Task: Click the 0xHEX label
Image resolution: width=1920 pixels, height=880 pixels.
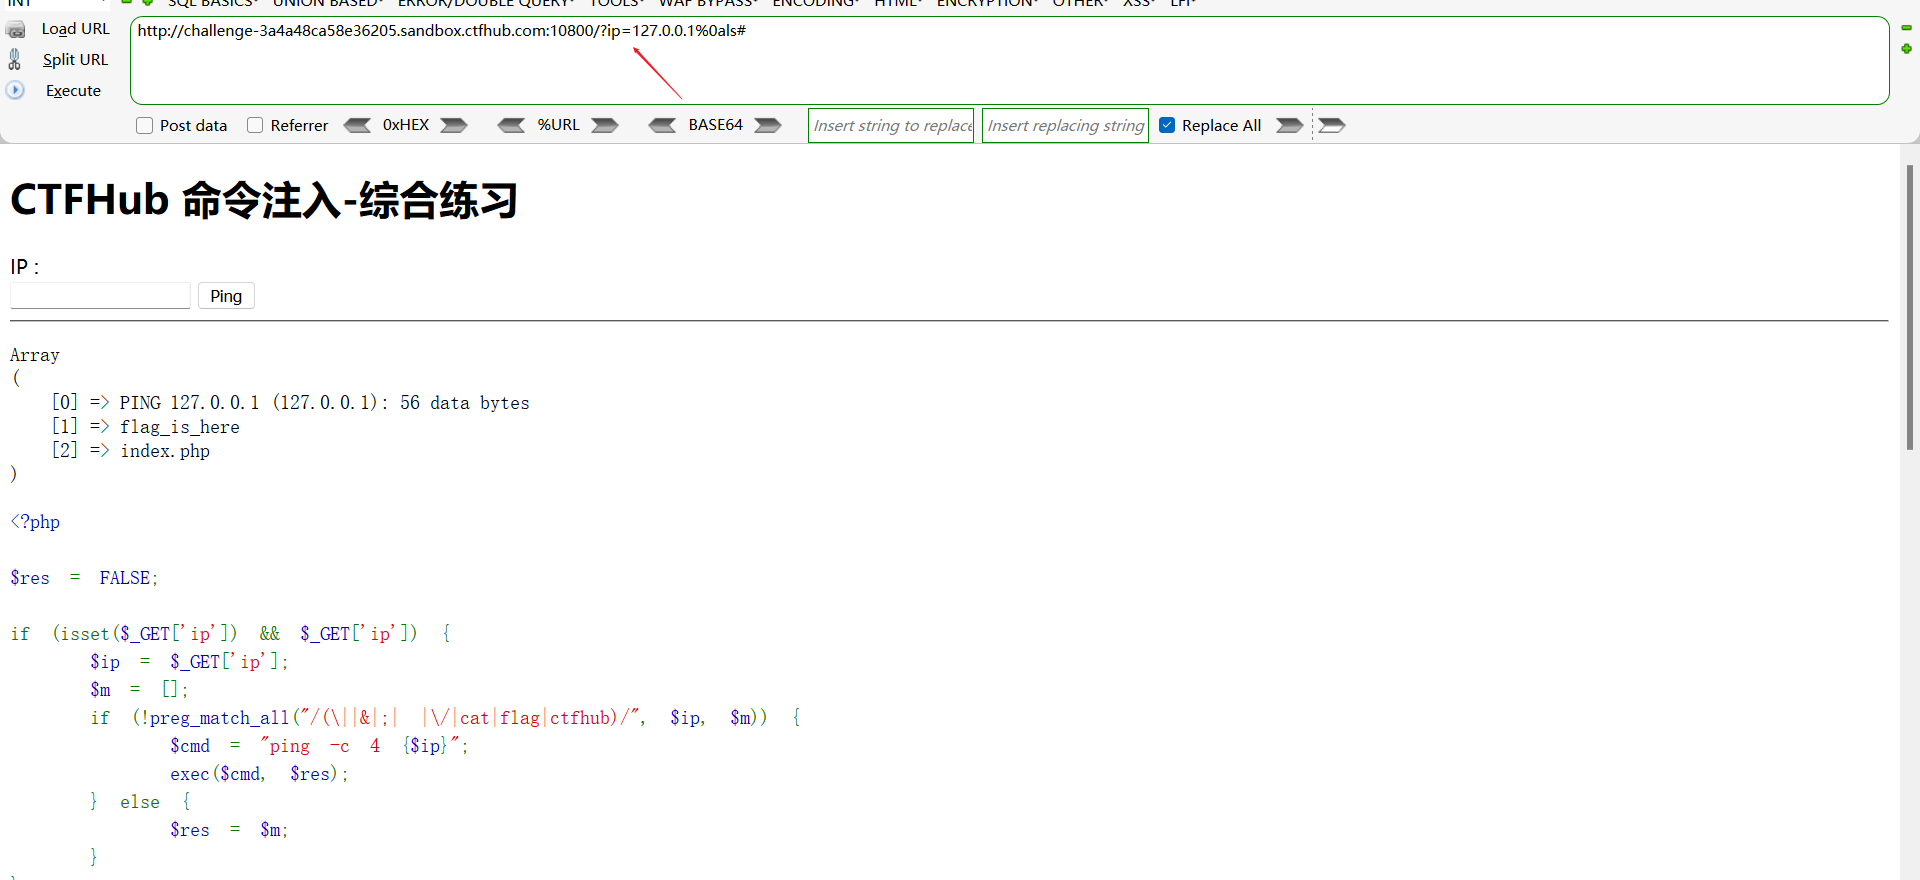Action: (x=406, y=125)
